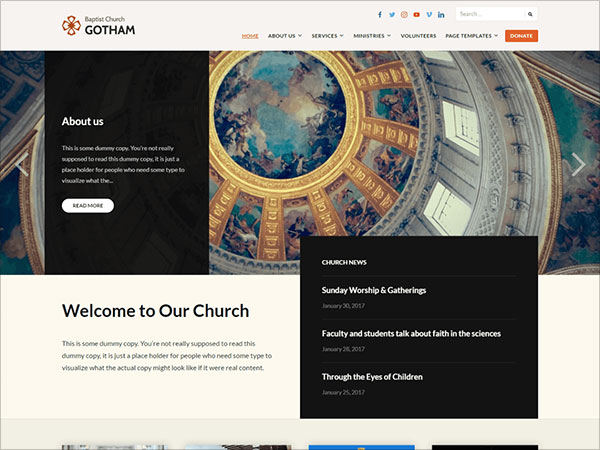
Task: Click the January 30, 2017 date
Action: click(343, 306)
